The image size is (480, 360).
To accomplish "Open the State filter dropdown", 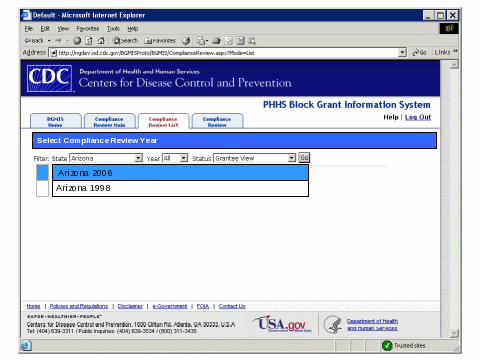I will [x=106, y=158].
